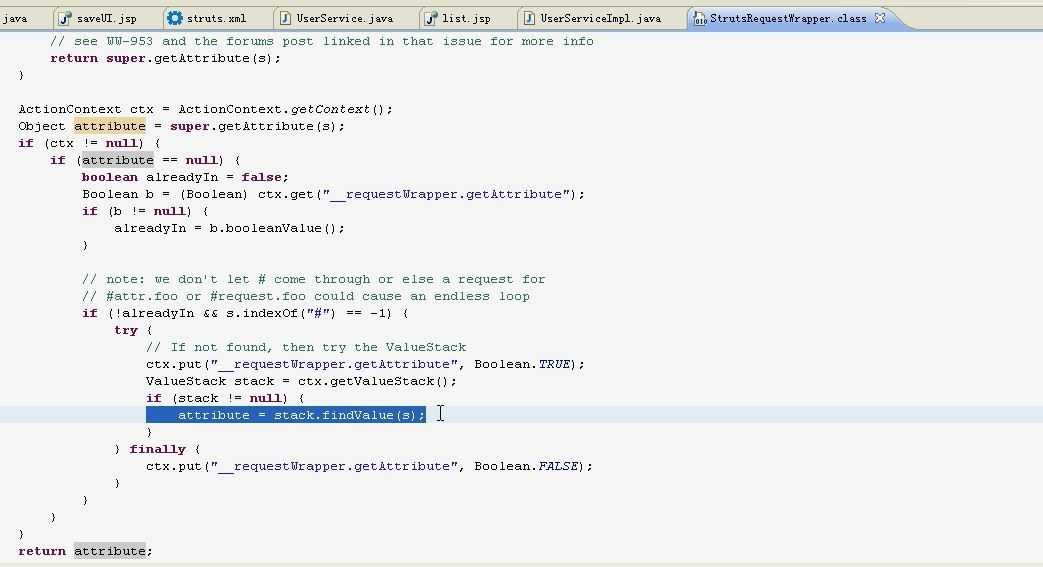
Task: Click the 'finally' keyword
Action: (x=157, y=449)
